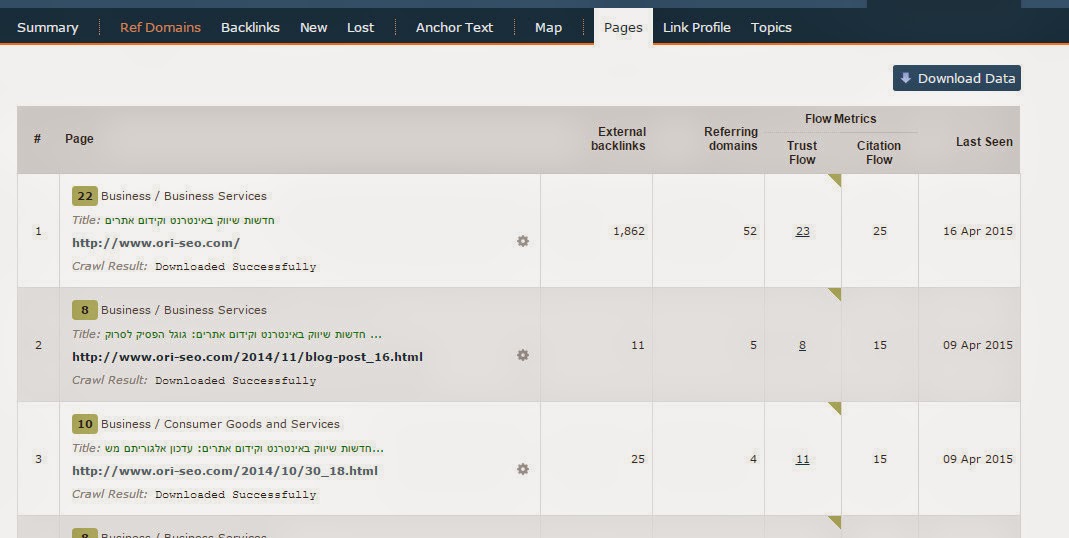Click Trust Flow value 11

[802, 459]
